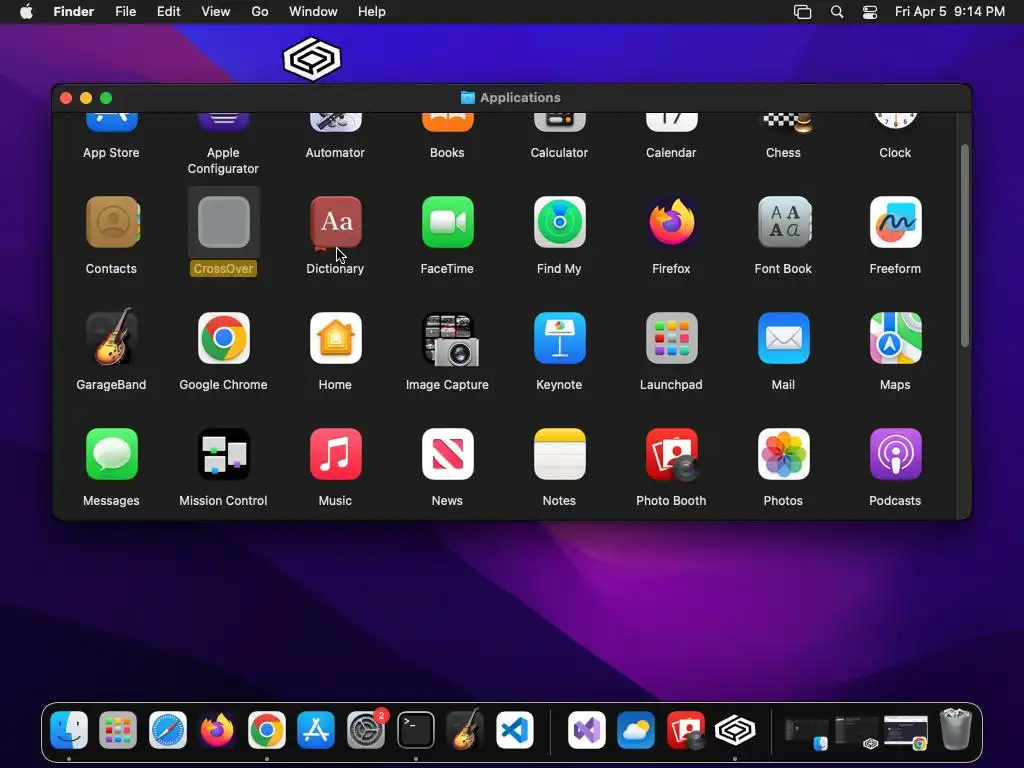Image resolution: width=1024 pixels, height=768 pixels.
Task: Select GarageBand in the Applications window
Action: point(112,337)
